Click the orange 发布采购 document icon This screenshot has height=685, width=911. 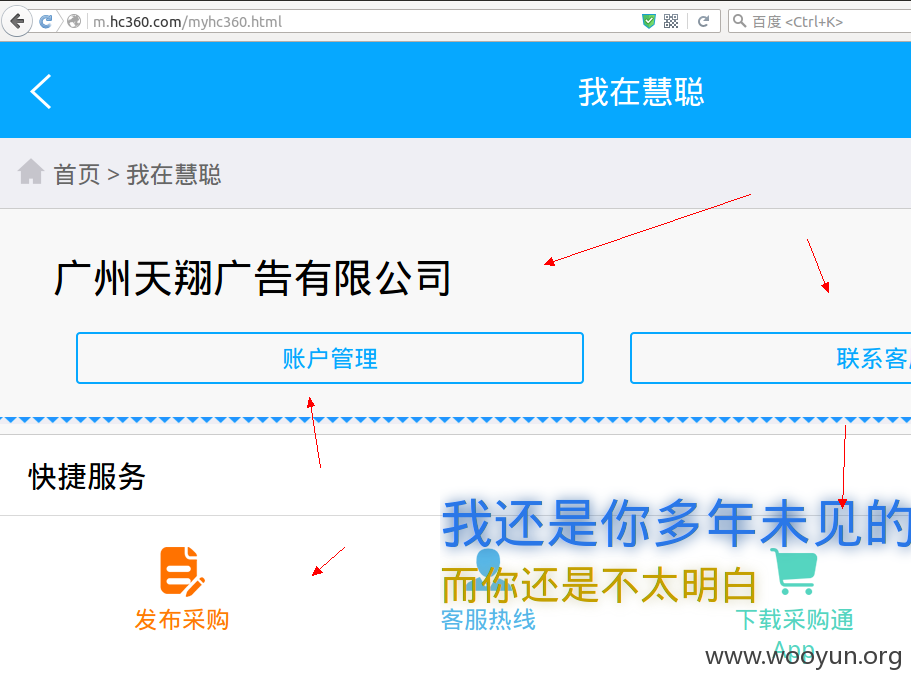coord(182,571)
